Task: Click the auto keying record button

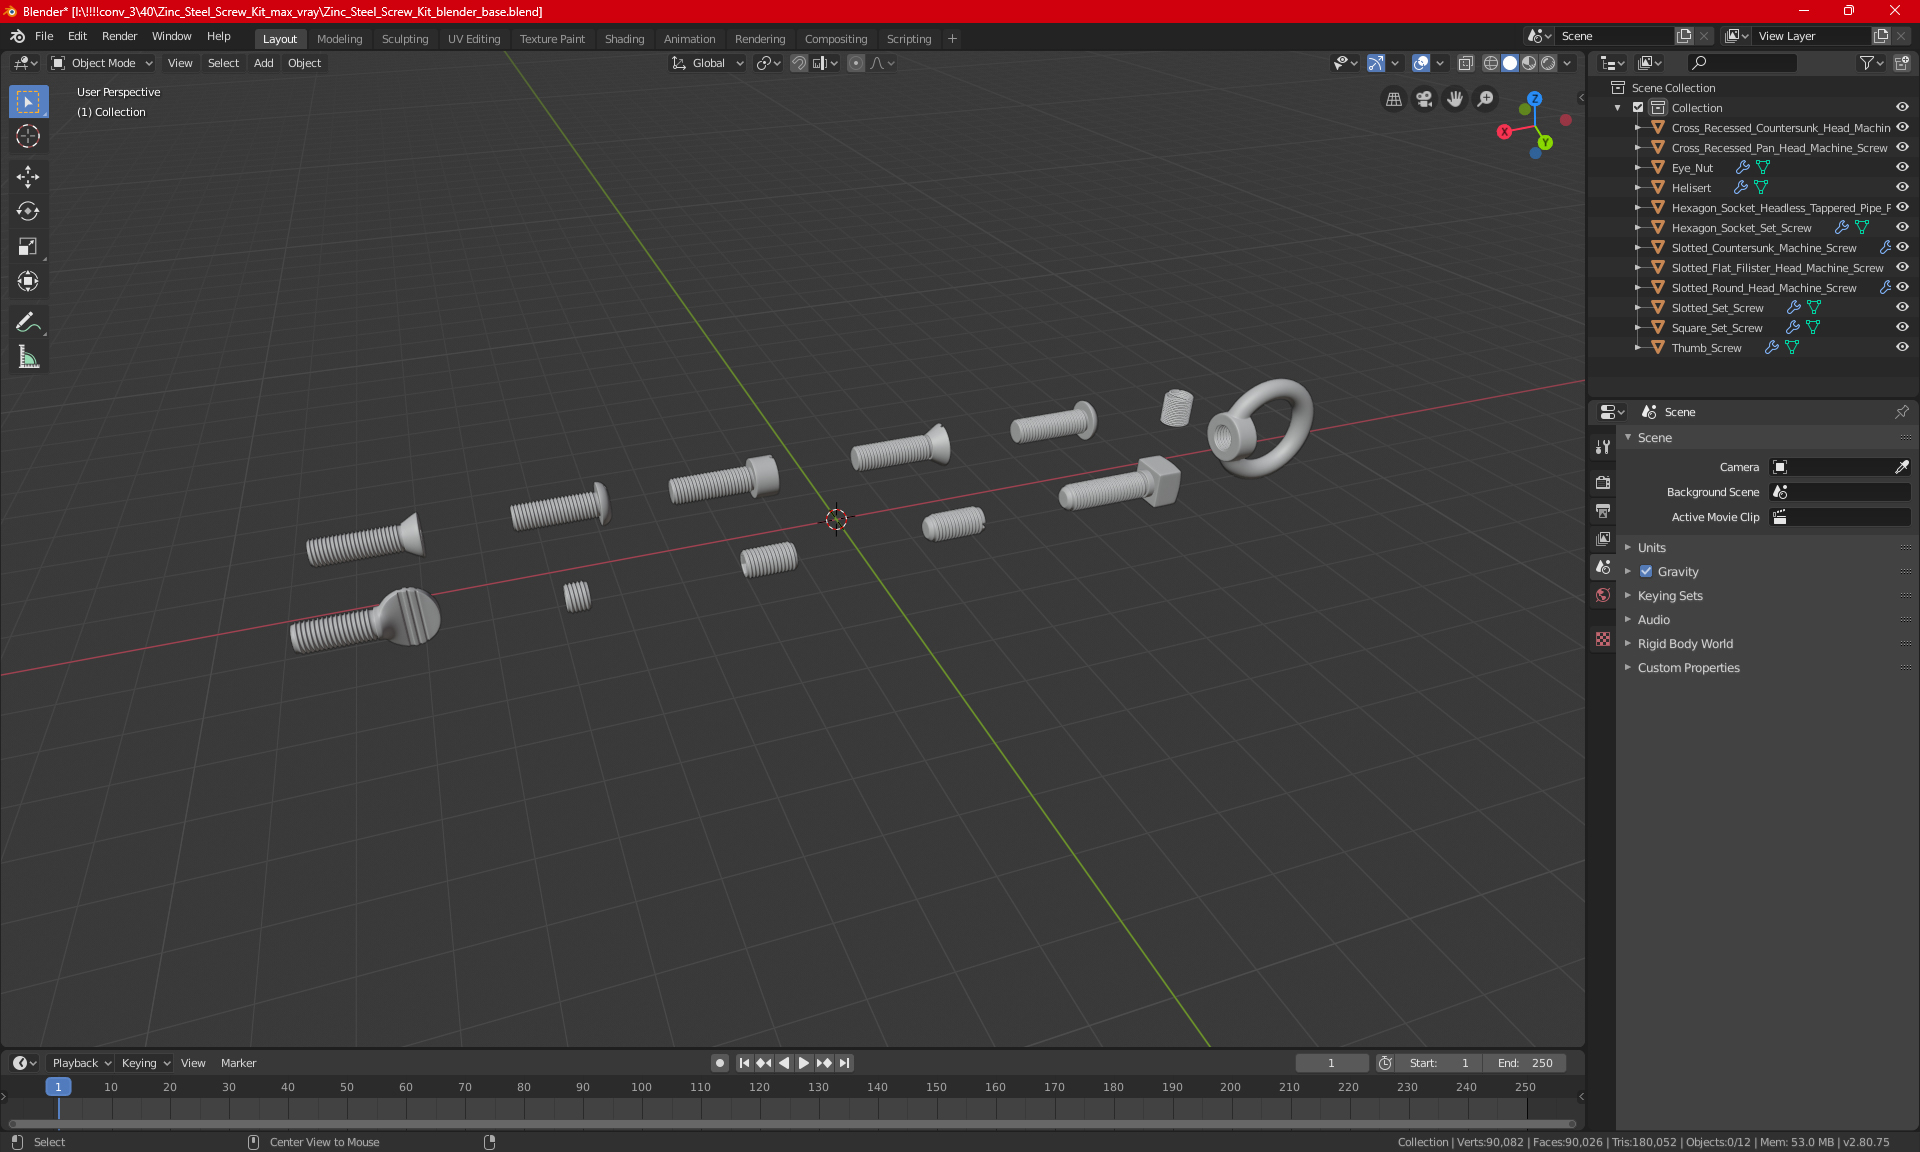Action: (x=719, y=1063)
